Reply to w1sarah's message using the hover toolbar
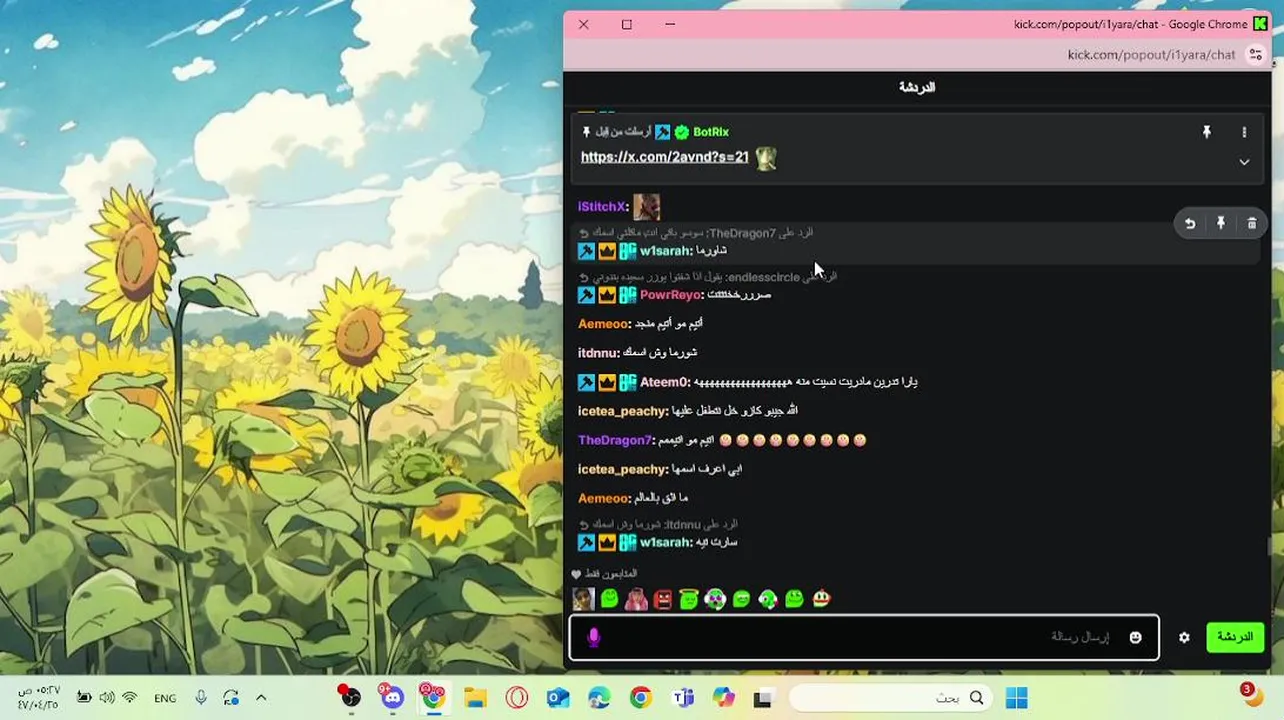 pyautogui.click(x=1190, y=224)
